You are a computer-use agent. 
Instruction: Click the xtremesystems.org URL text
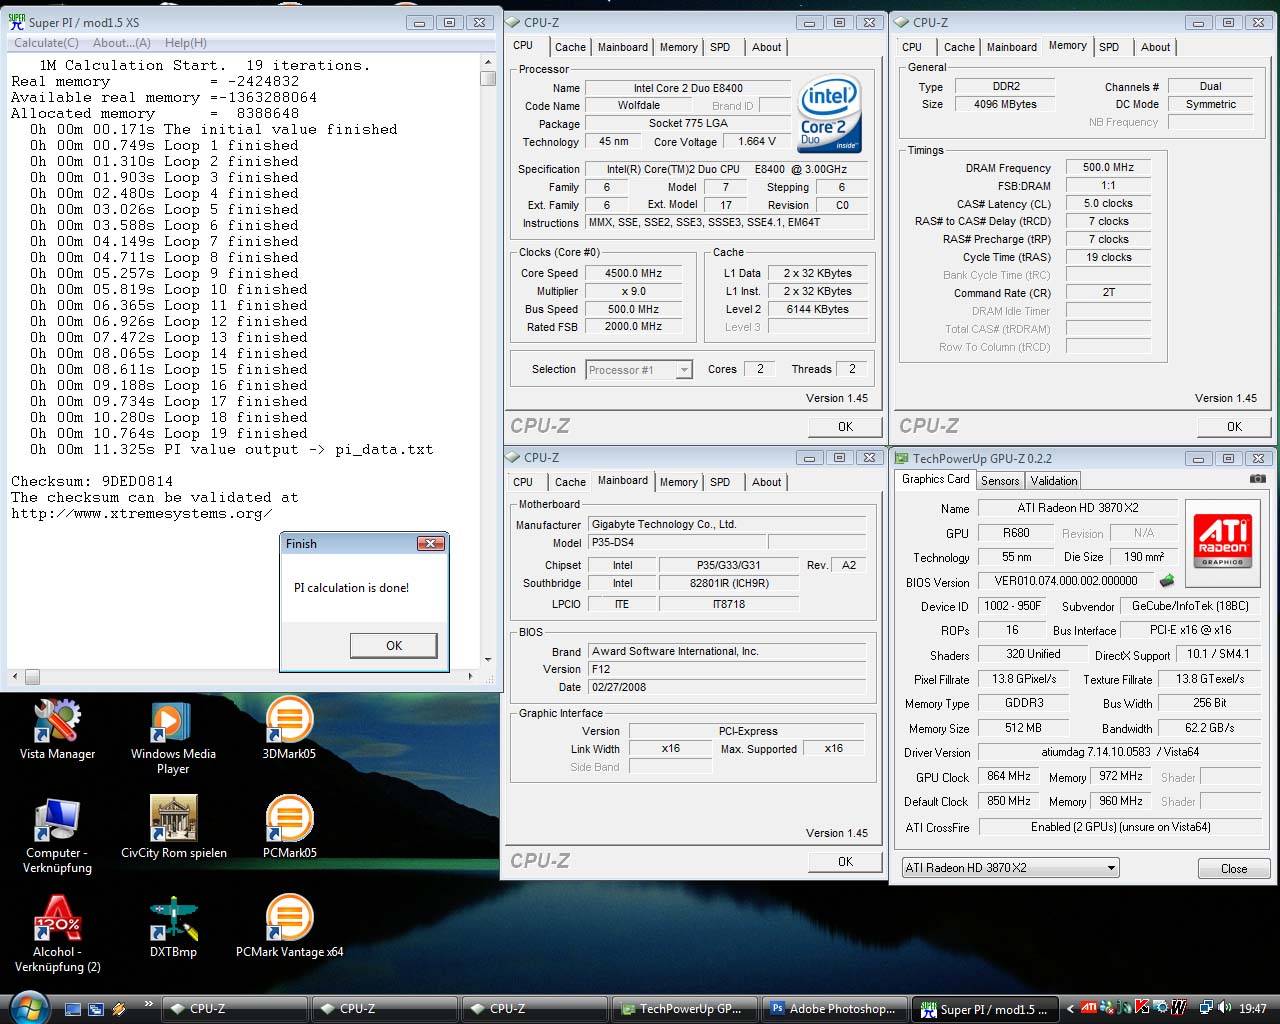pyautogui.click(x=141, y=513)
